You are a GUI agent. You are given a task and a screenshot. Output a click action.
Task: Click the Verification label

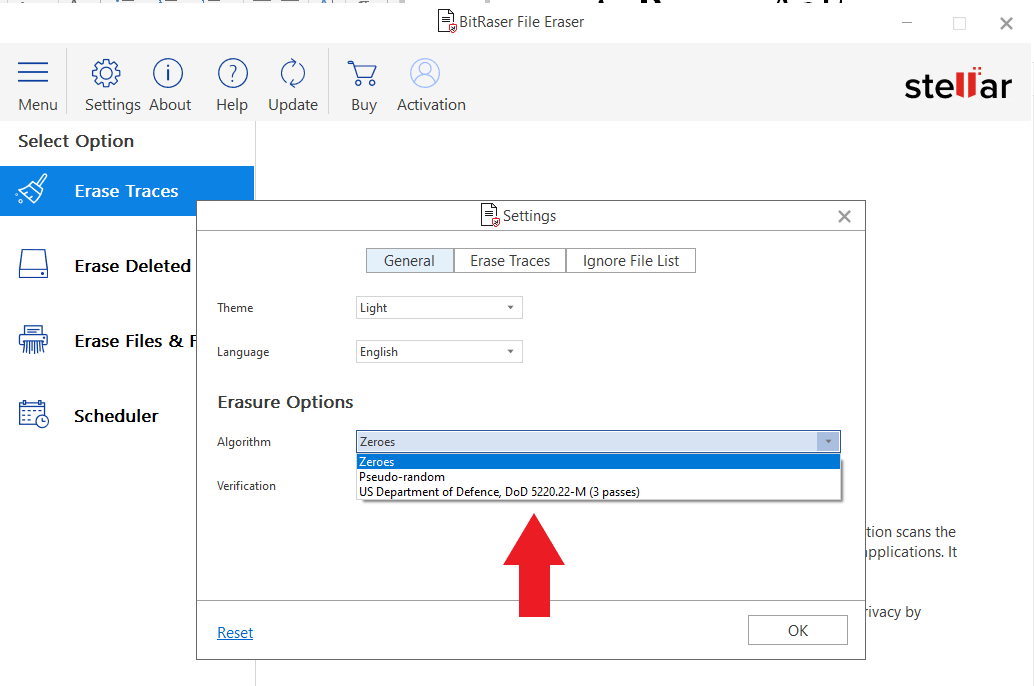point(247,485)
